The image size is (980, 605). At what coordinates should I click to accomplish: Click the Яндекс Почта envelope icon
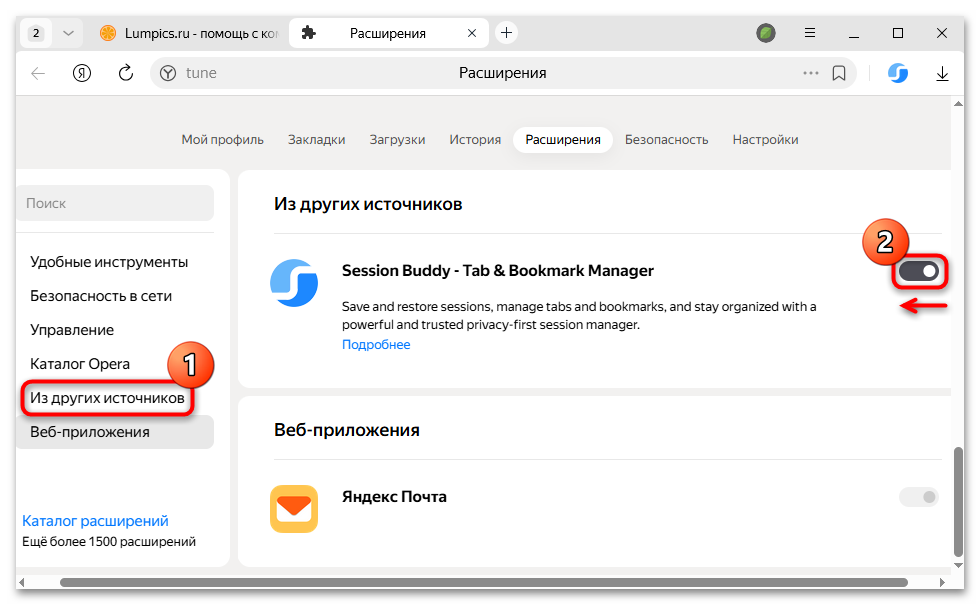pyautogui.click(x=294, y=509)
